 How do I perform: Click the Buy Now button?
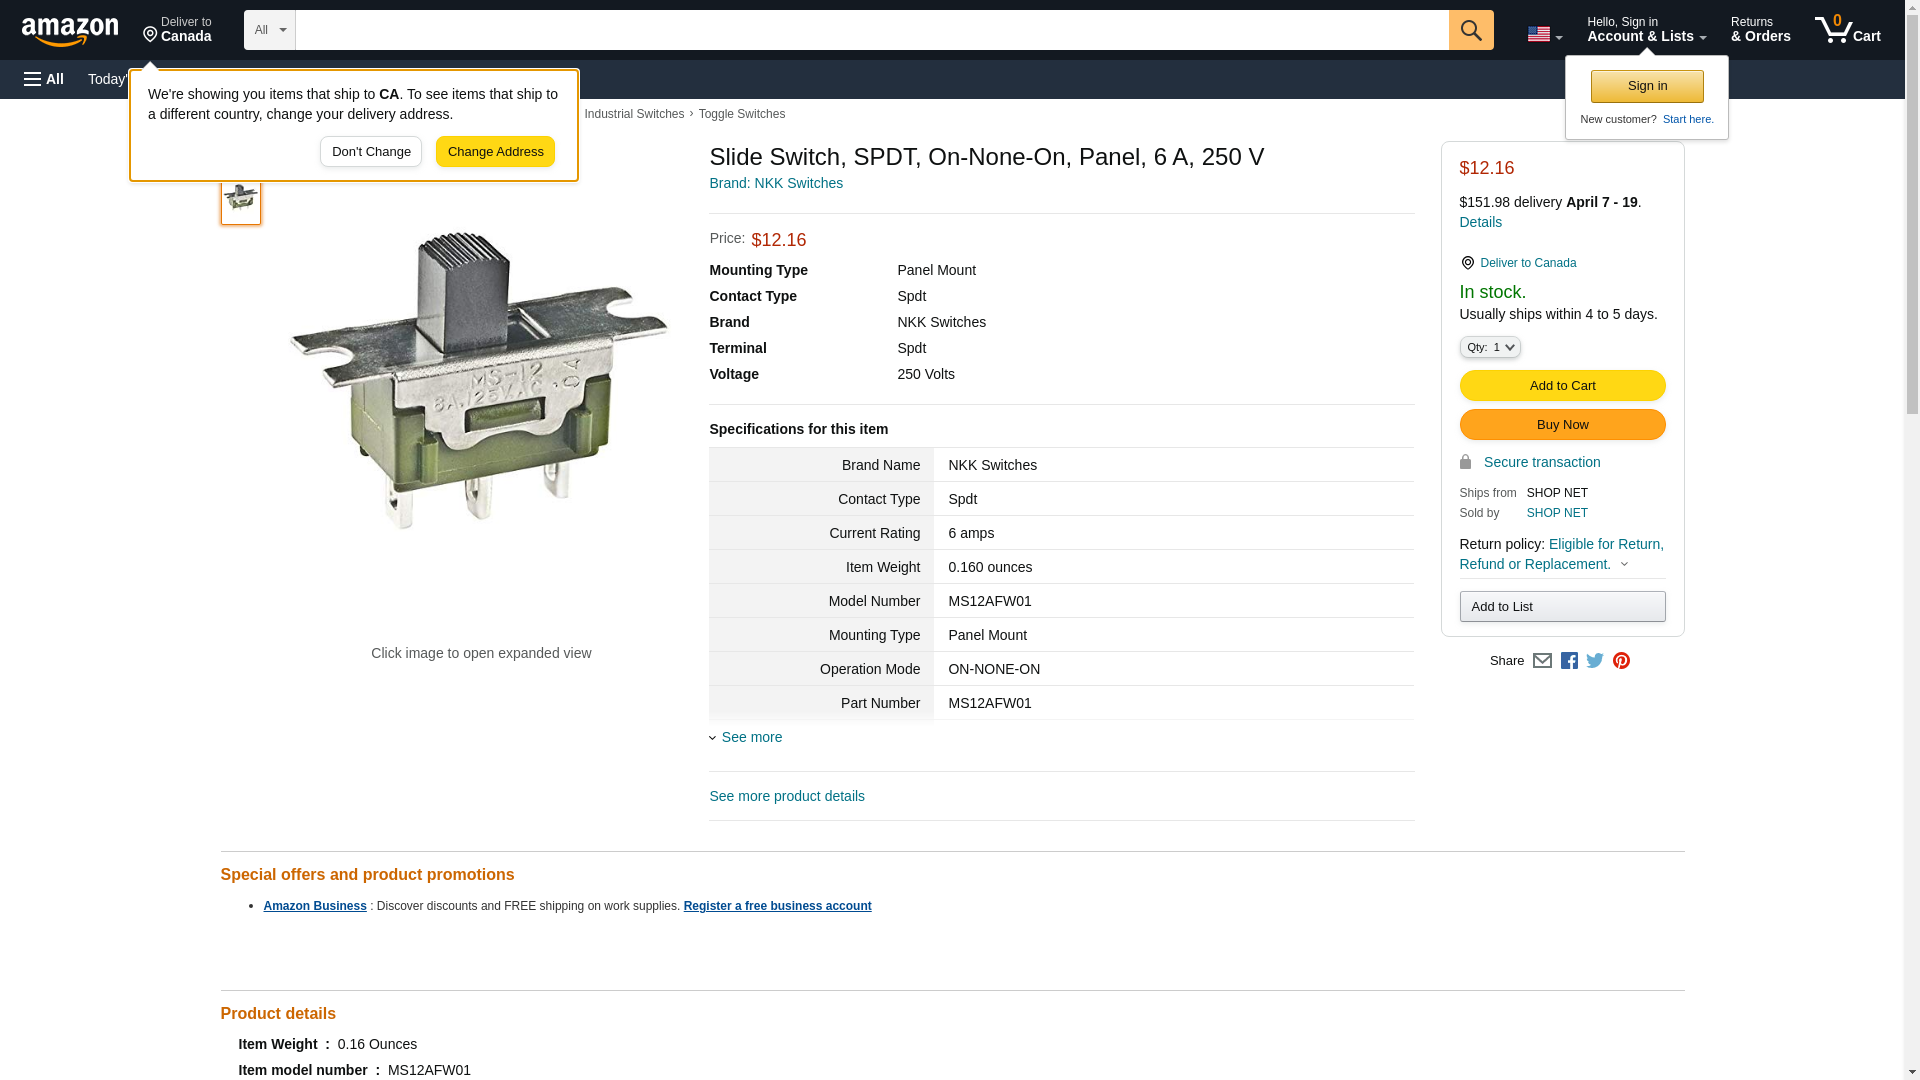pos(1562,425)
